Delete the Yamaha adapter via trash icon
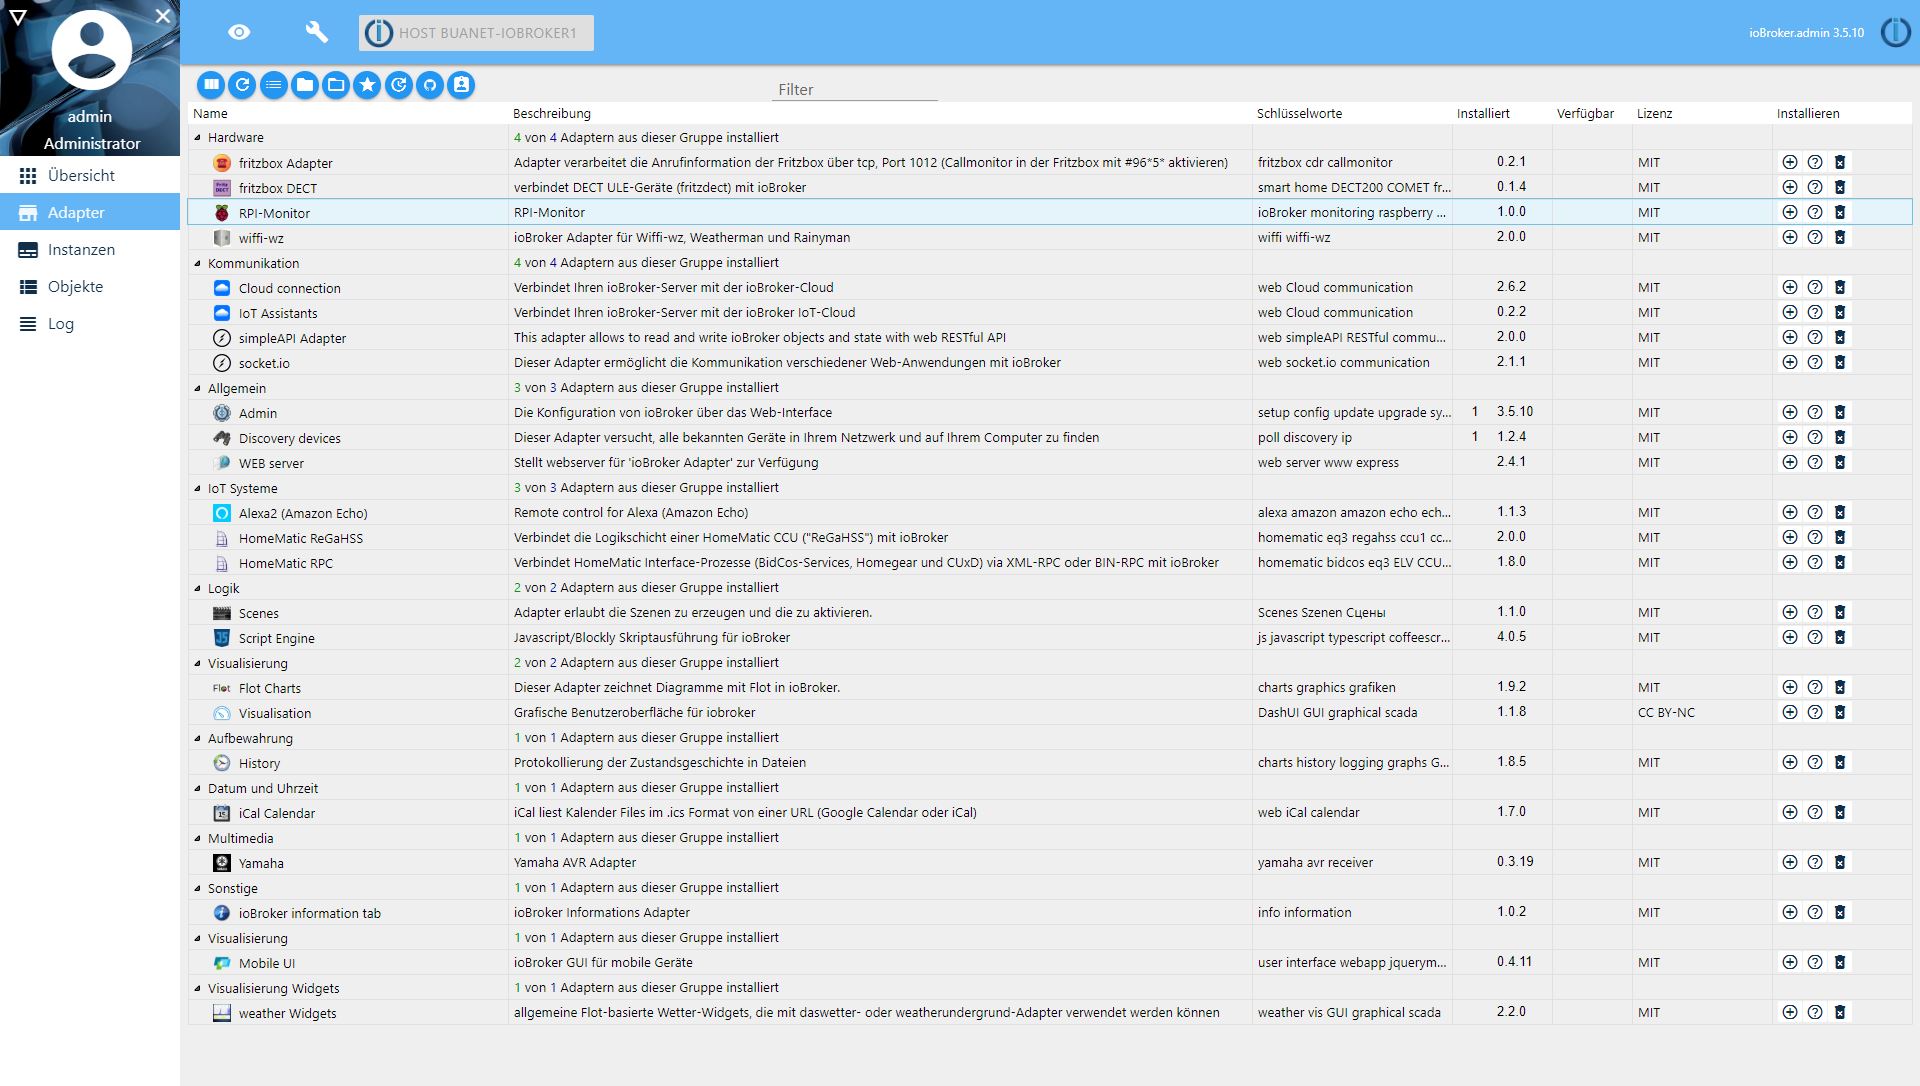 point(1839,862)
